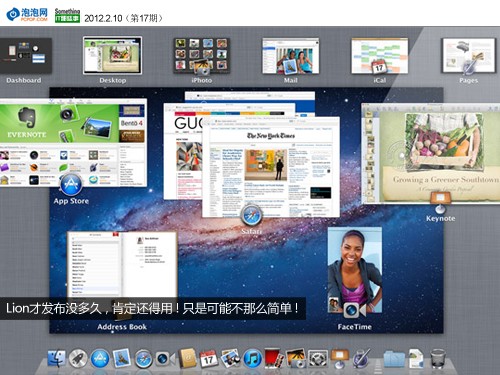Switch to the Mail space thumbnail
The height and width of the screenshot is (375, 500).
coord(290,56)
